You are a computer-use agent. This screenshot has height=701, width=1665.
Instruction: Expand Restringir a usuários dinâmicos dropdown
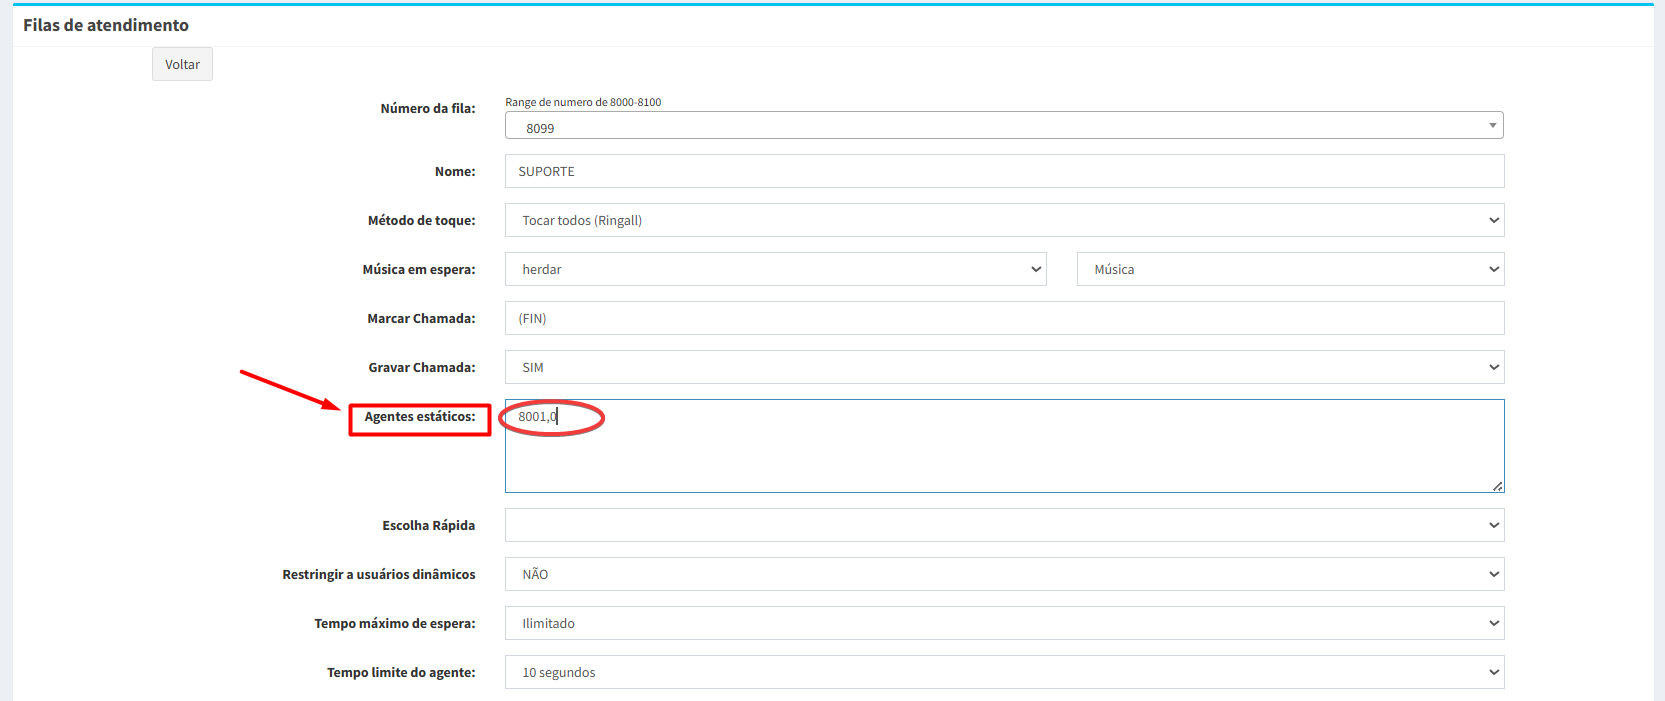tap(1003, 574)
